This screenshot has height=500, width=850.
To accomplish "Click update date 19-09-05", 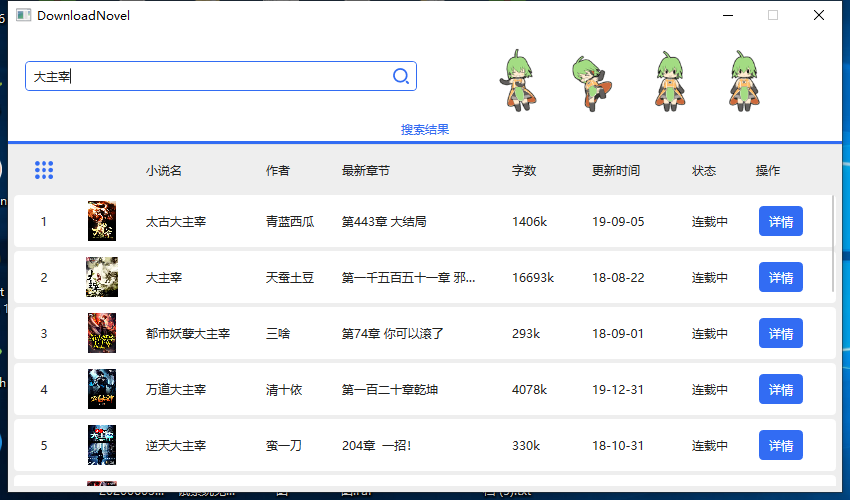I will point(618,222).
